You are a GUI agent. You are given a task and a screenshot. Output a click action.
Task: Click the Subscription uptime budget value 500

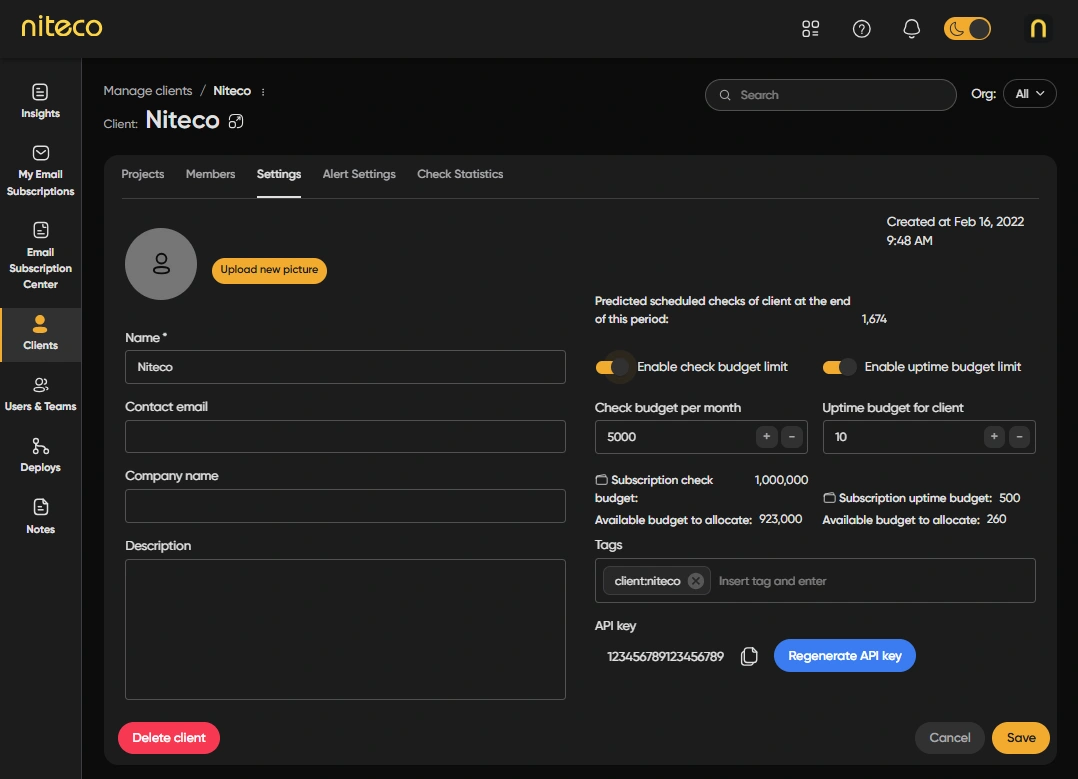click(x=1009, y=498)
